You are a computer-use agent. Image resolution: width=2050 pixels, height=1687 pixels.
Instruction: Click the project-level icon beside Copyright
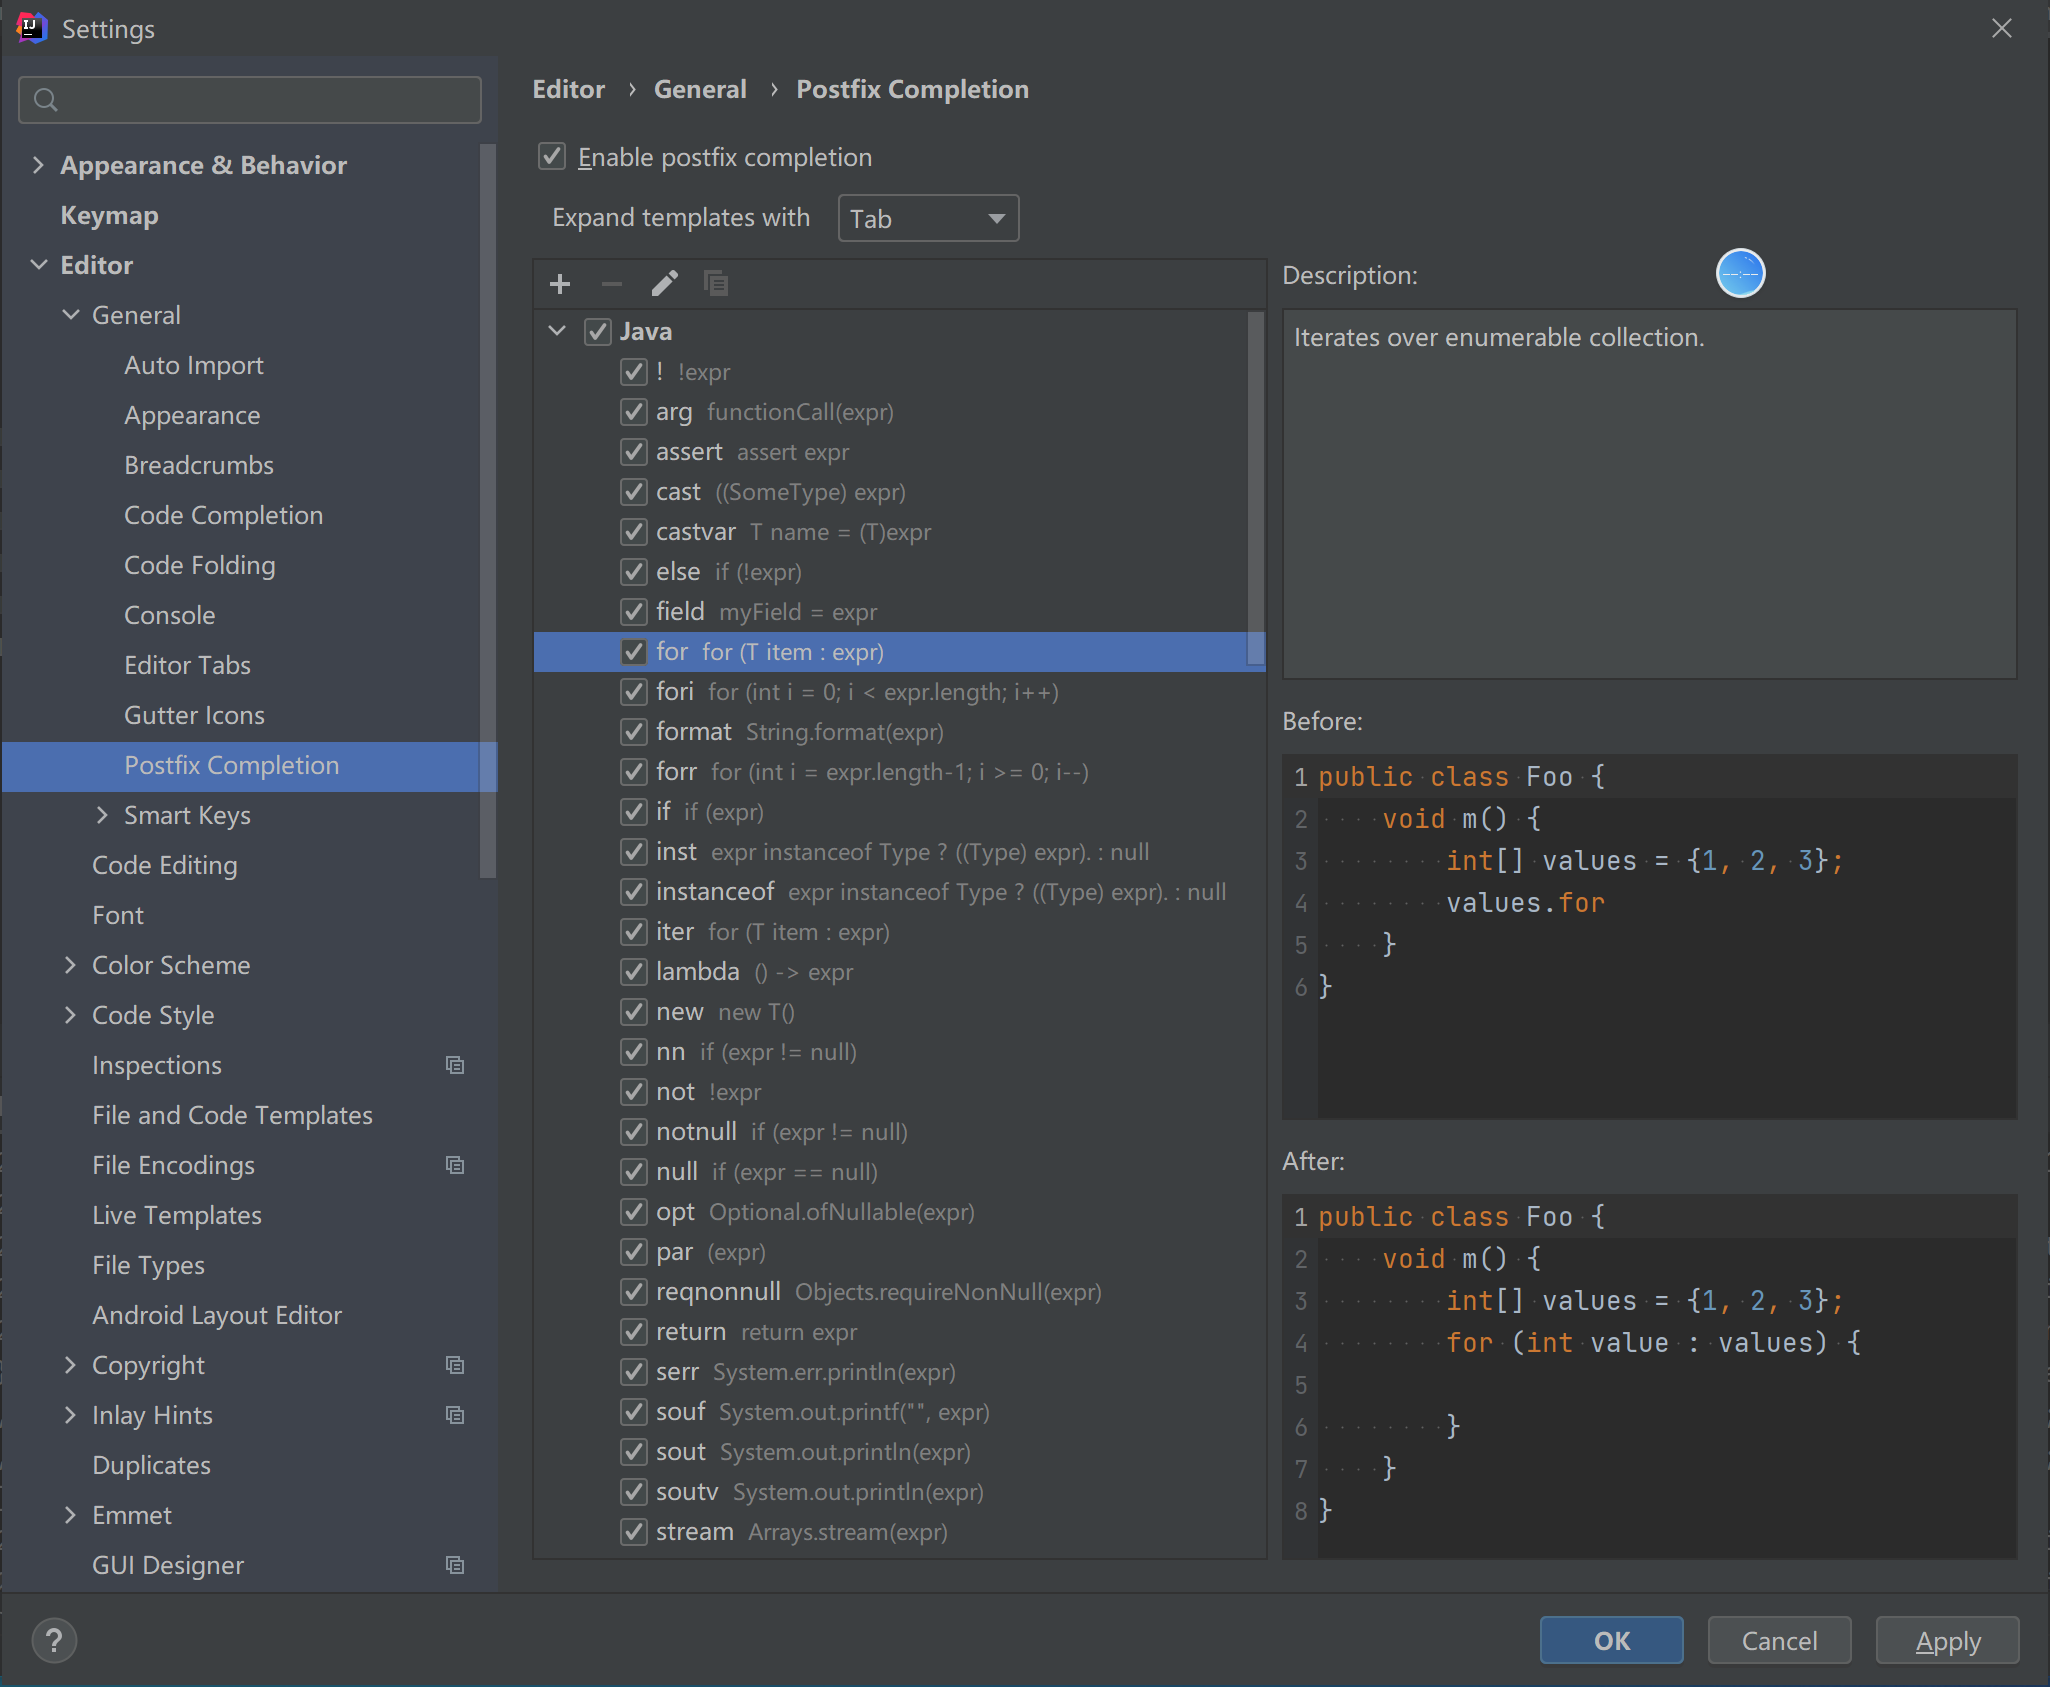[x=455, y=1365]
